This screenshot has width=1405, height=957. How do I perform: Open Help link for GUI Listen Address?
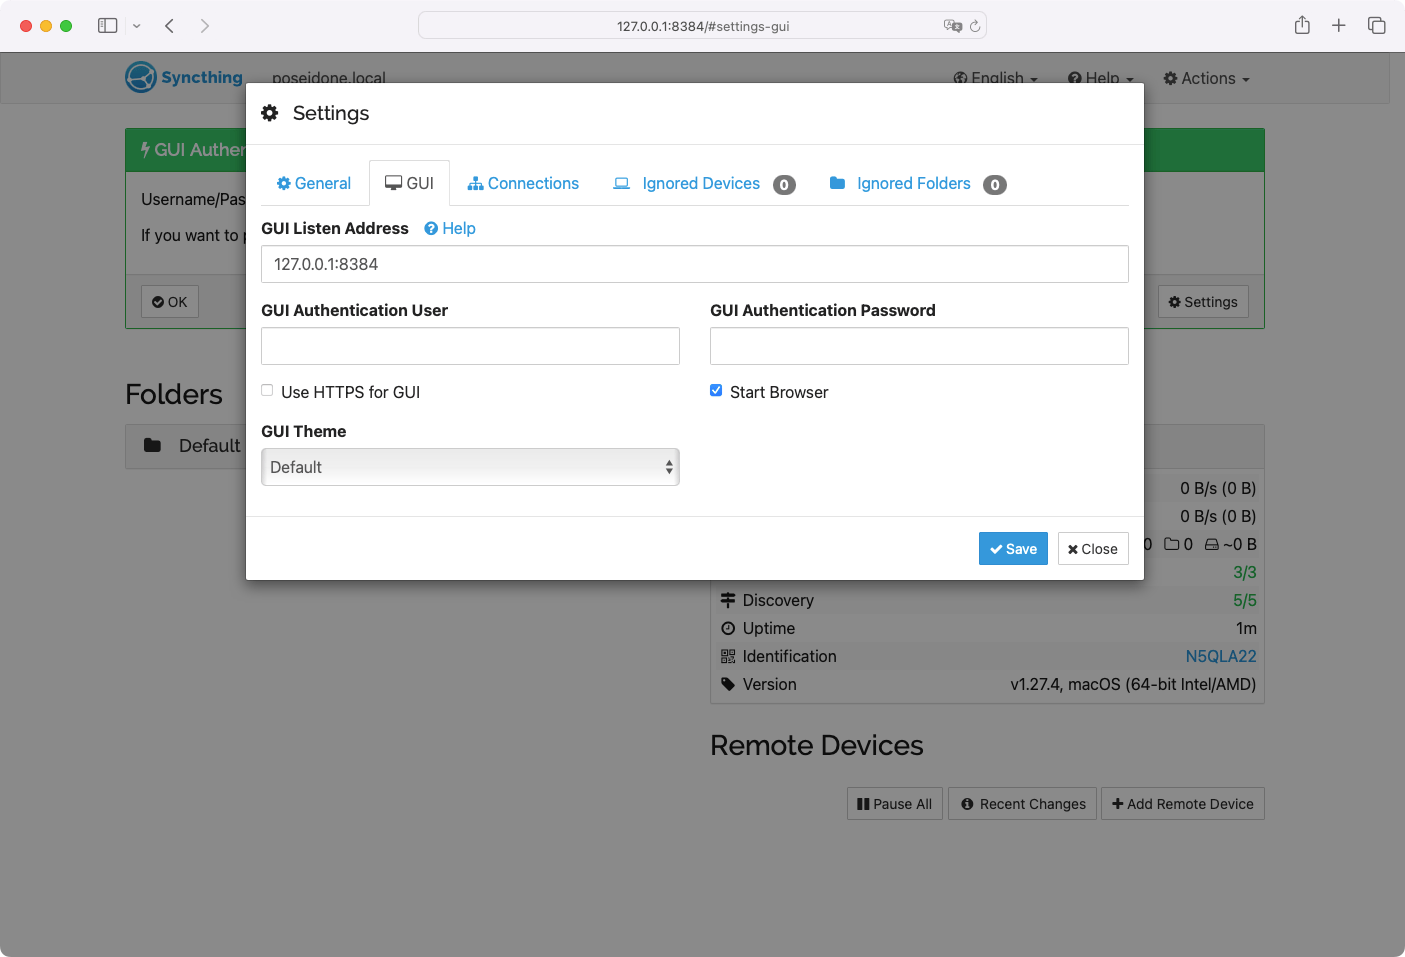click(450, 229)
